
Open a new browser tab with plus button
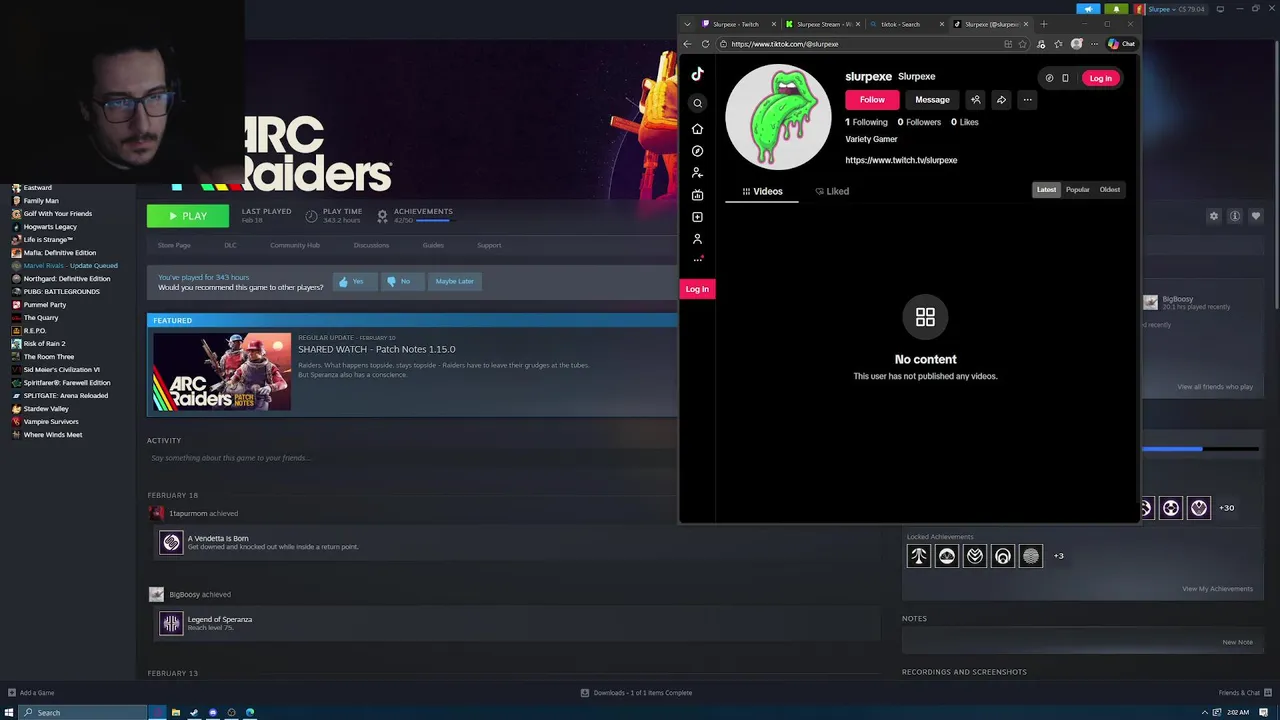click(1044, 24)
